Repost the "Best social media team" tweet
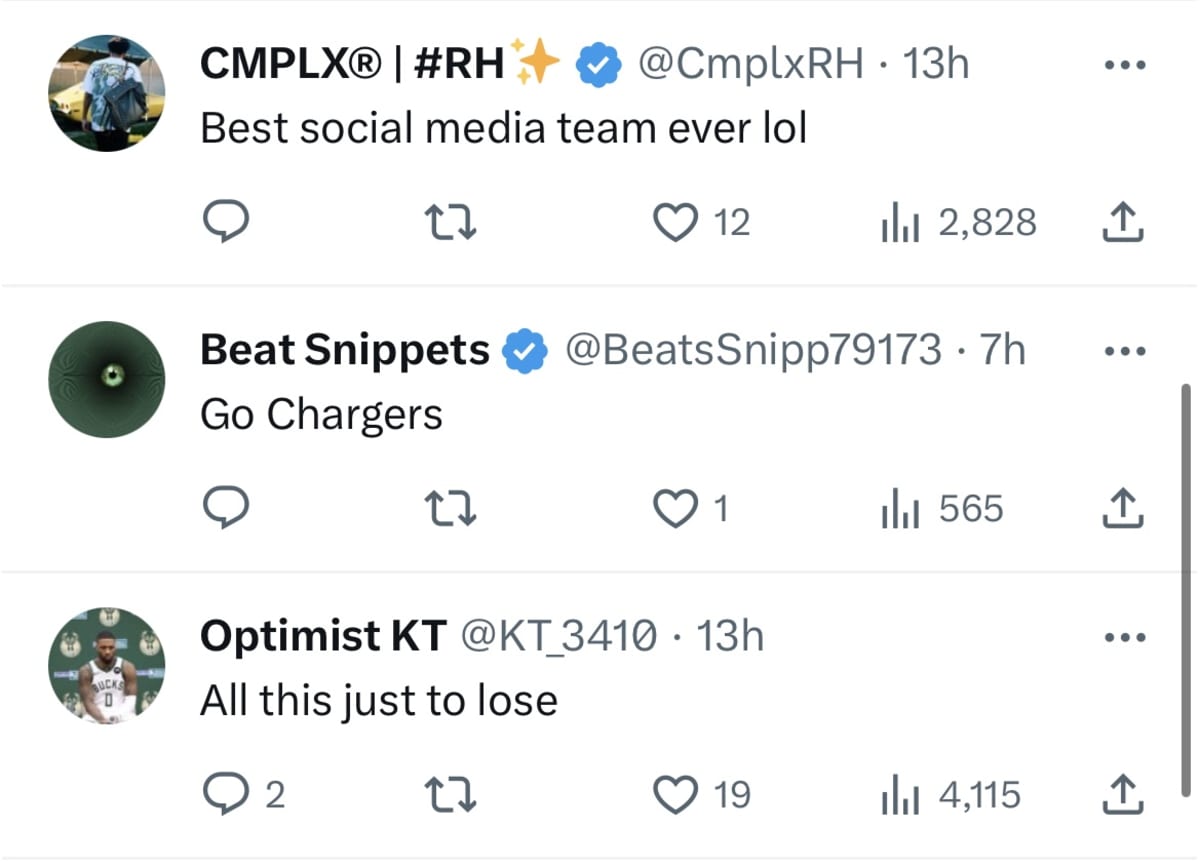The width and height of the screenshot is (1200, 868). click(x=451, y=222)
